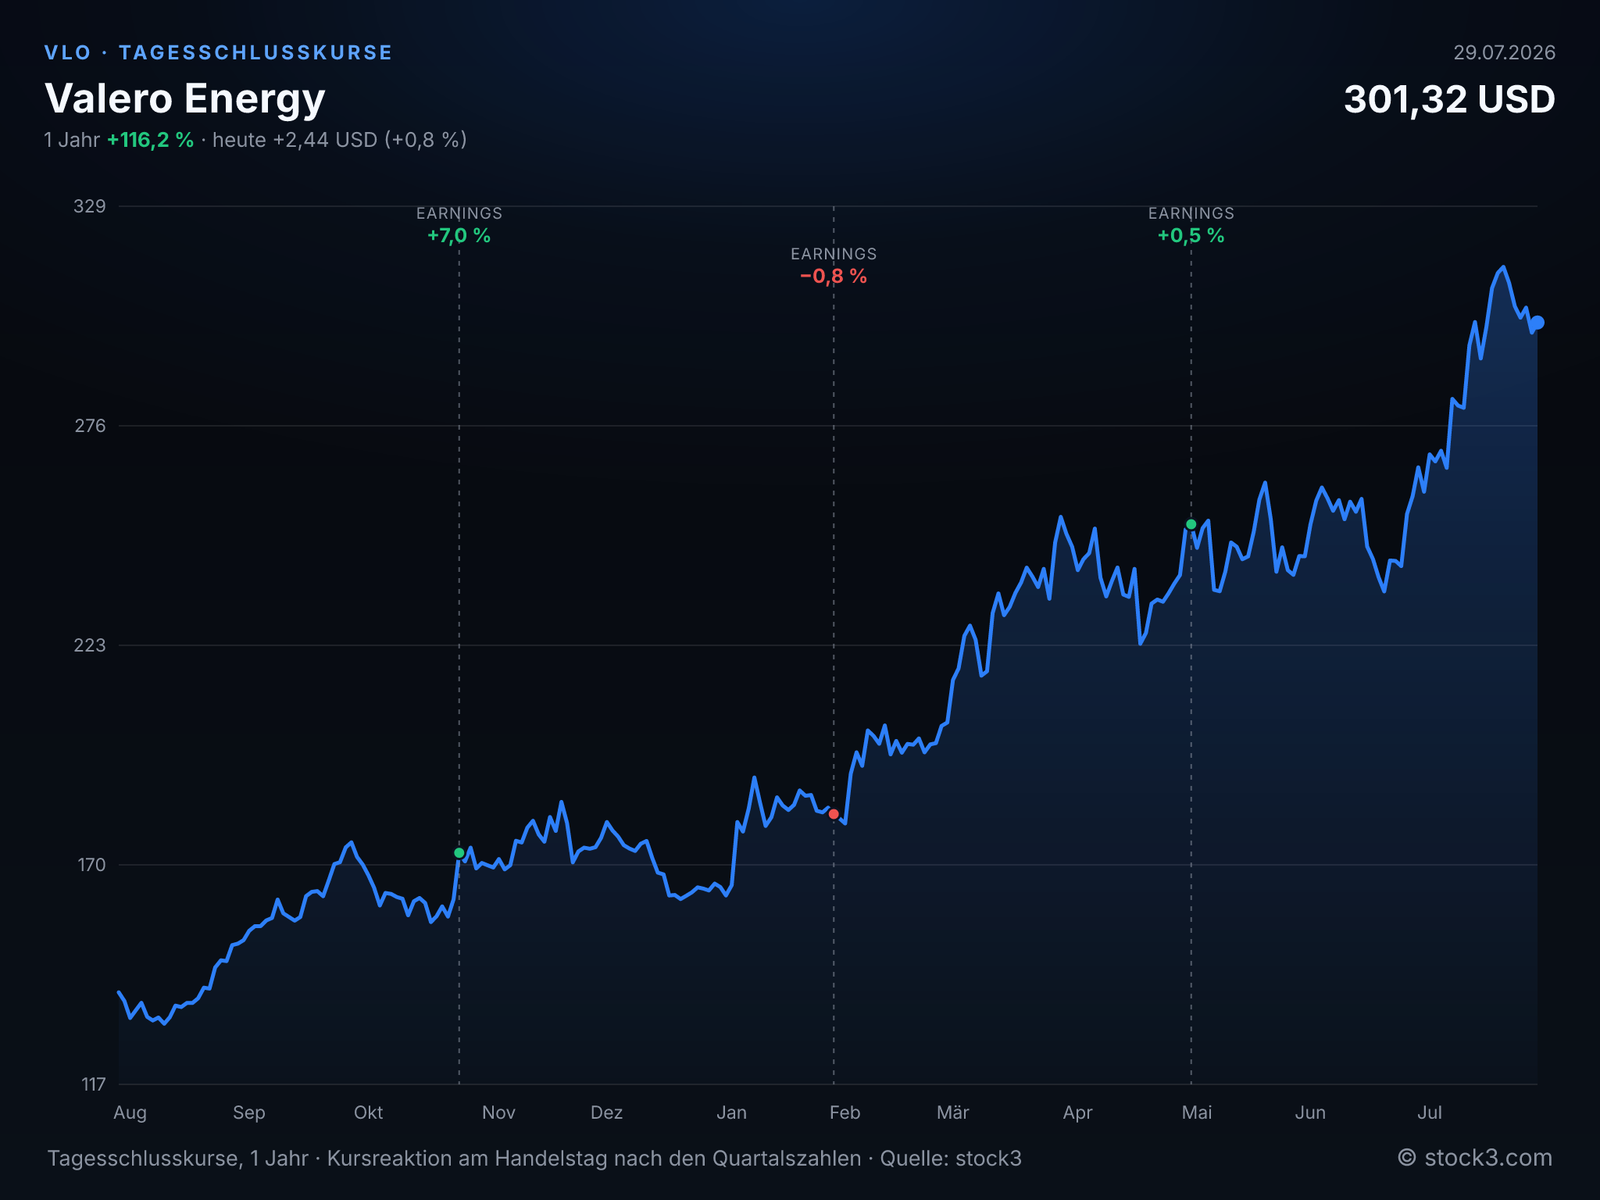Click the Valero Energy title
This screenshot has width=1600, height=1200.
(x=185, y=99)
